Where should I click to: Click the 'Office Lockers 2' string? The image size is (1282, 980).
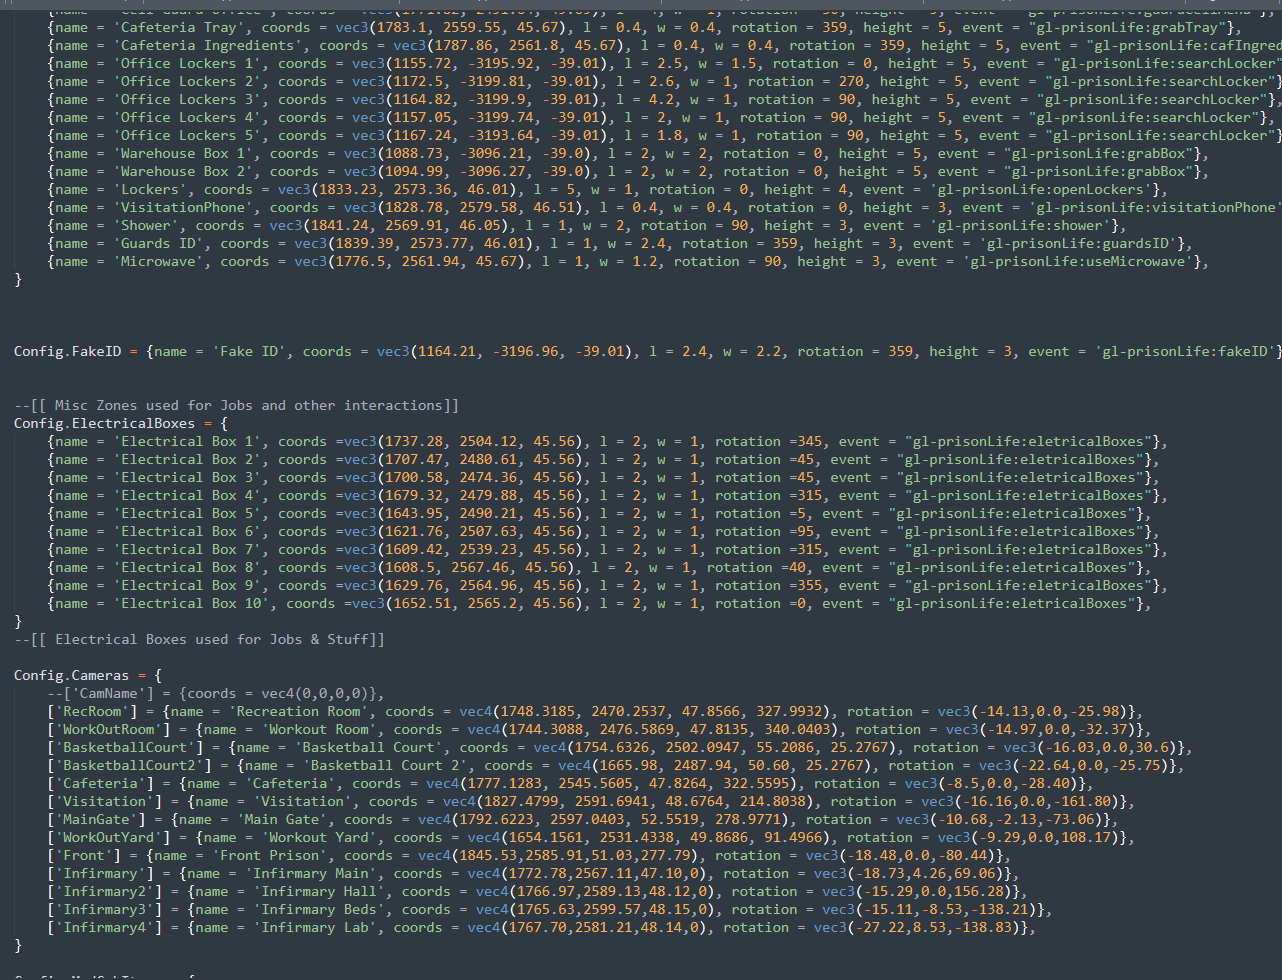pyautogui.click(x=188, y=81)
